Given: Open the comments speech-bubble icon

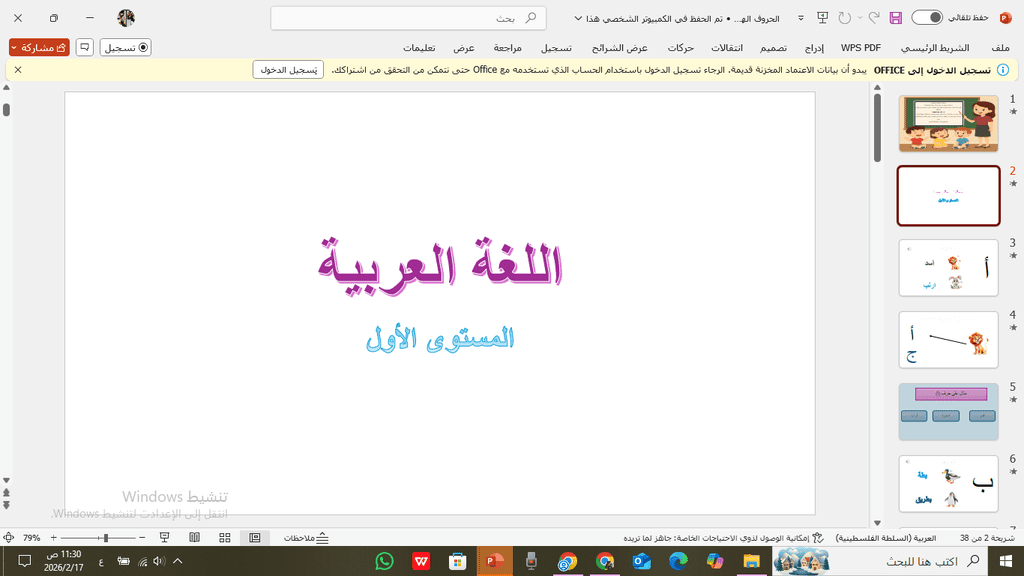Looking at the screenshot, I should click(x=84, y=47).
